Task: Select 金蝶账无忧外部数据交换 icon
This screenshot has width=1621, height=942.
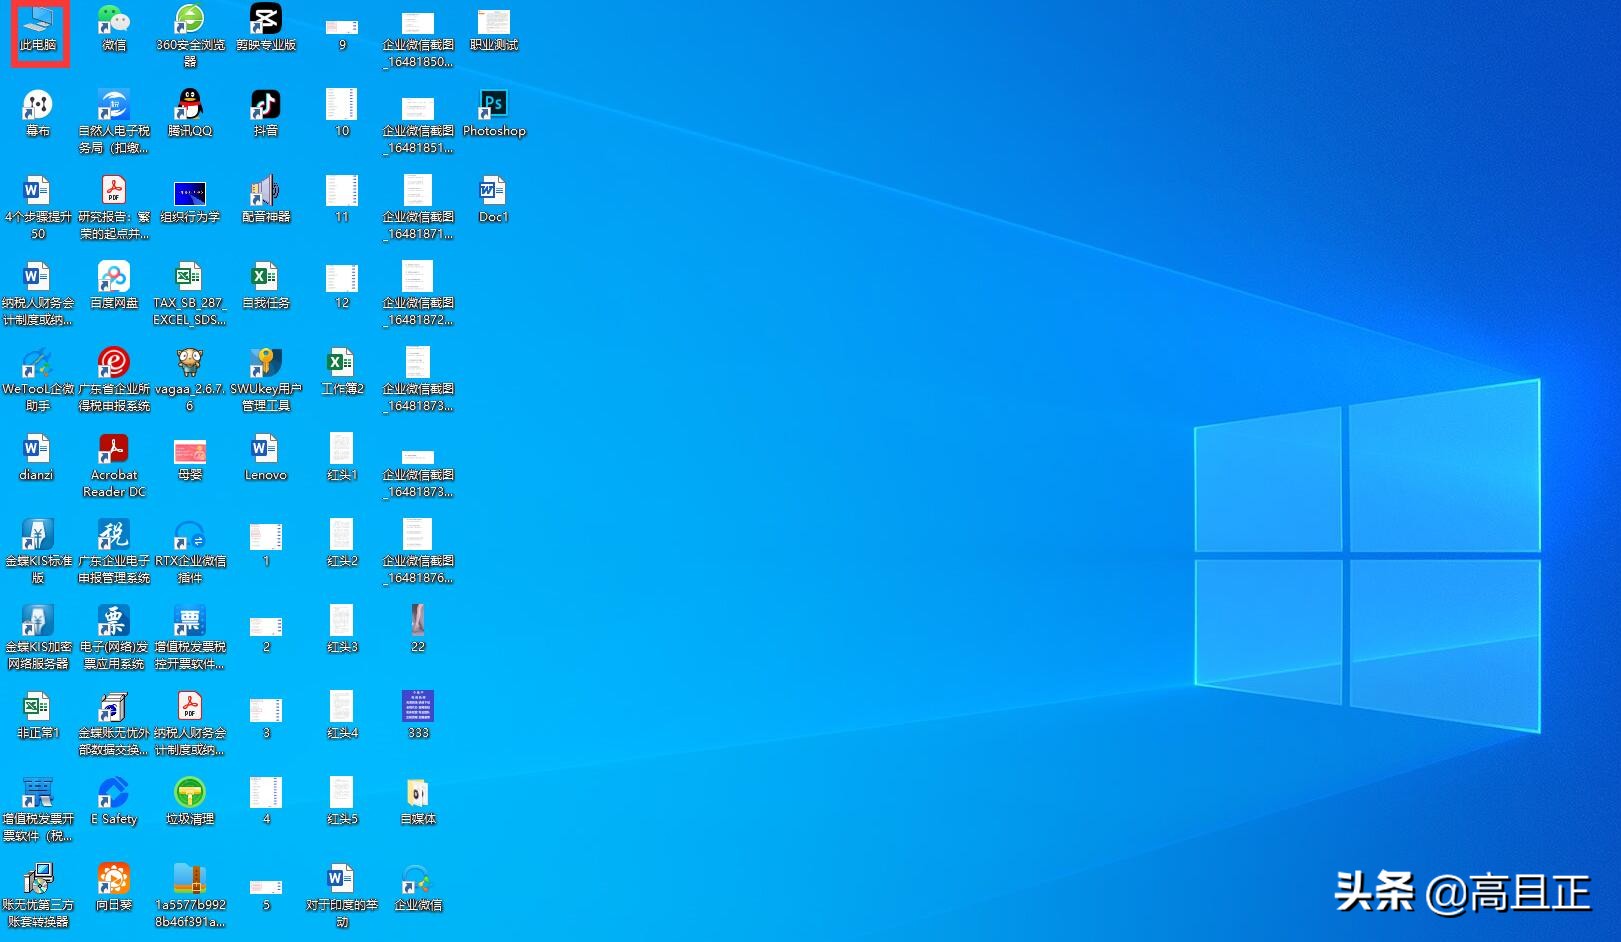Action: [114, 723]
